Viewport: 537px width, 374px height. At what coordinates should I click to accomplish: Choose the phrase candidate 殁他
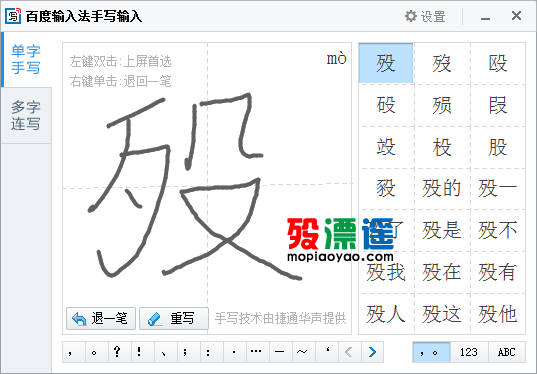coord(498,314)
